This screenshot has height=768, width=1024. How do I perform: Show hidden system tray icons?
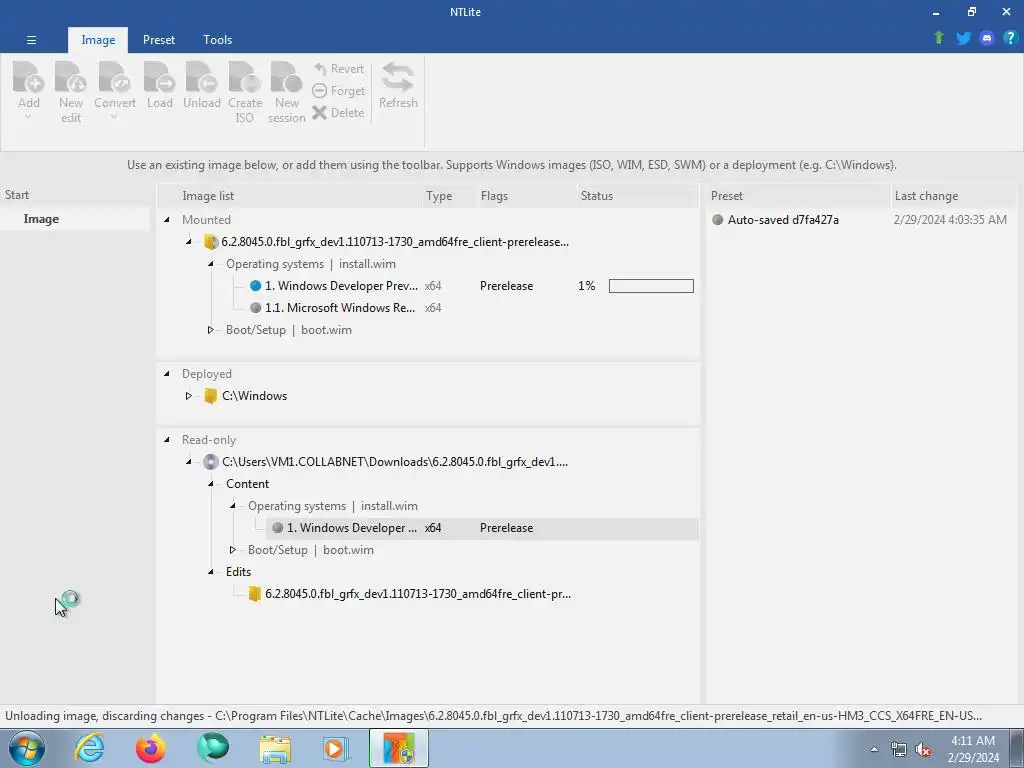coord(874,749)
